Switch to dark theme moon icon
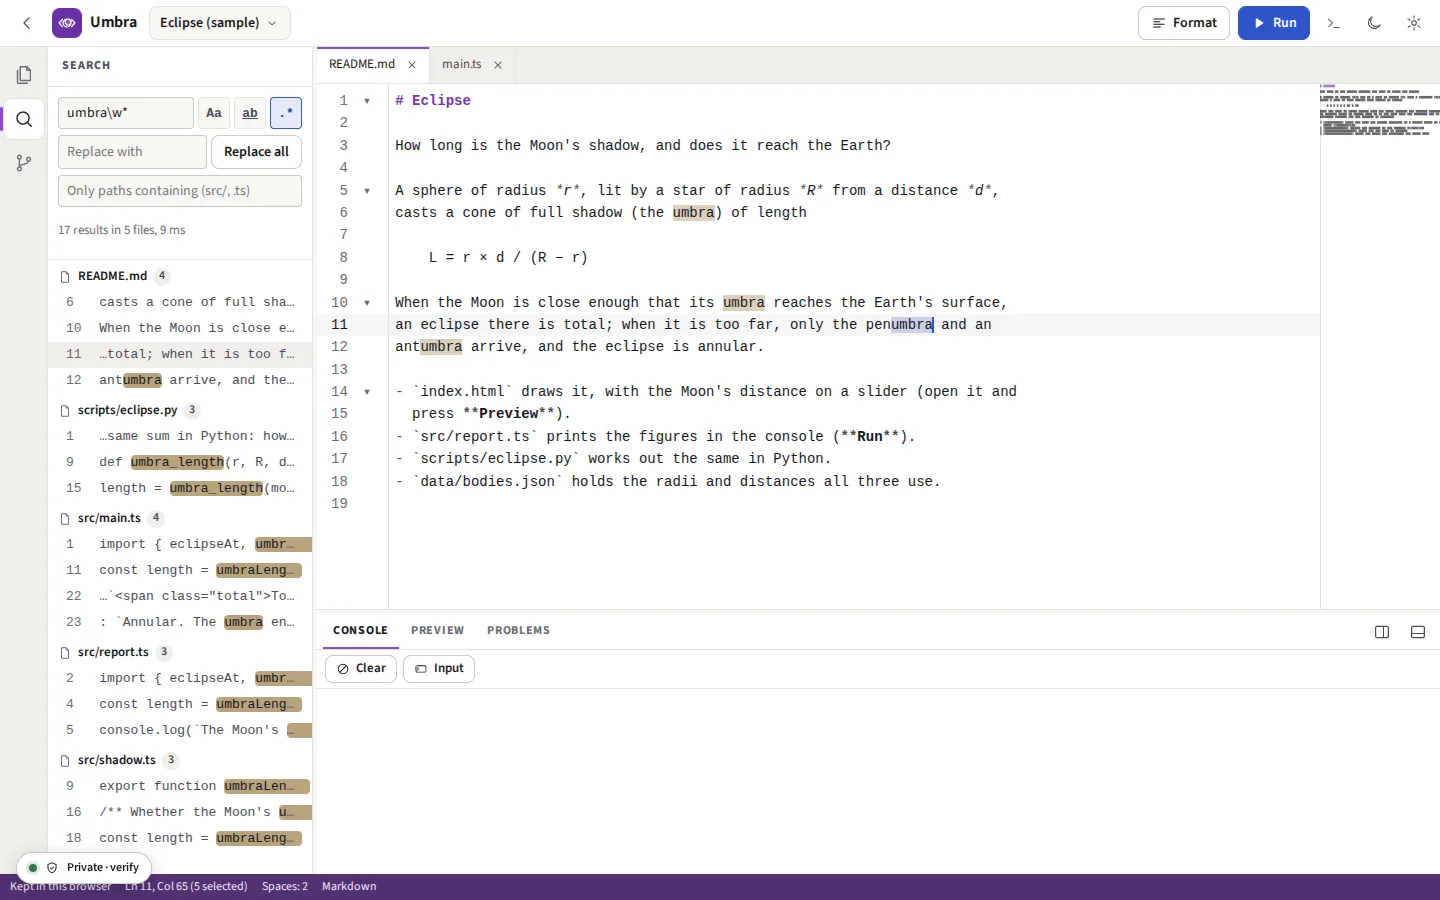Screen dimensions: 1440x900 coord(1374,23)
